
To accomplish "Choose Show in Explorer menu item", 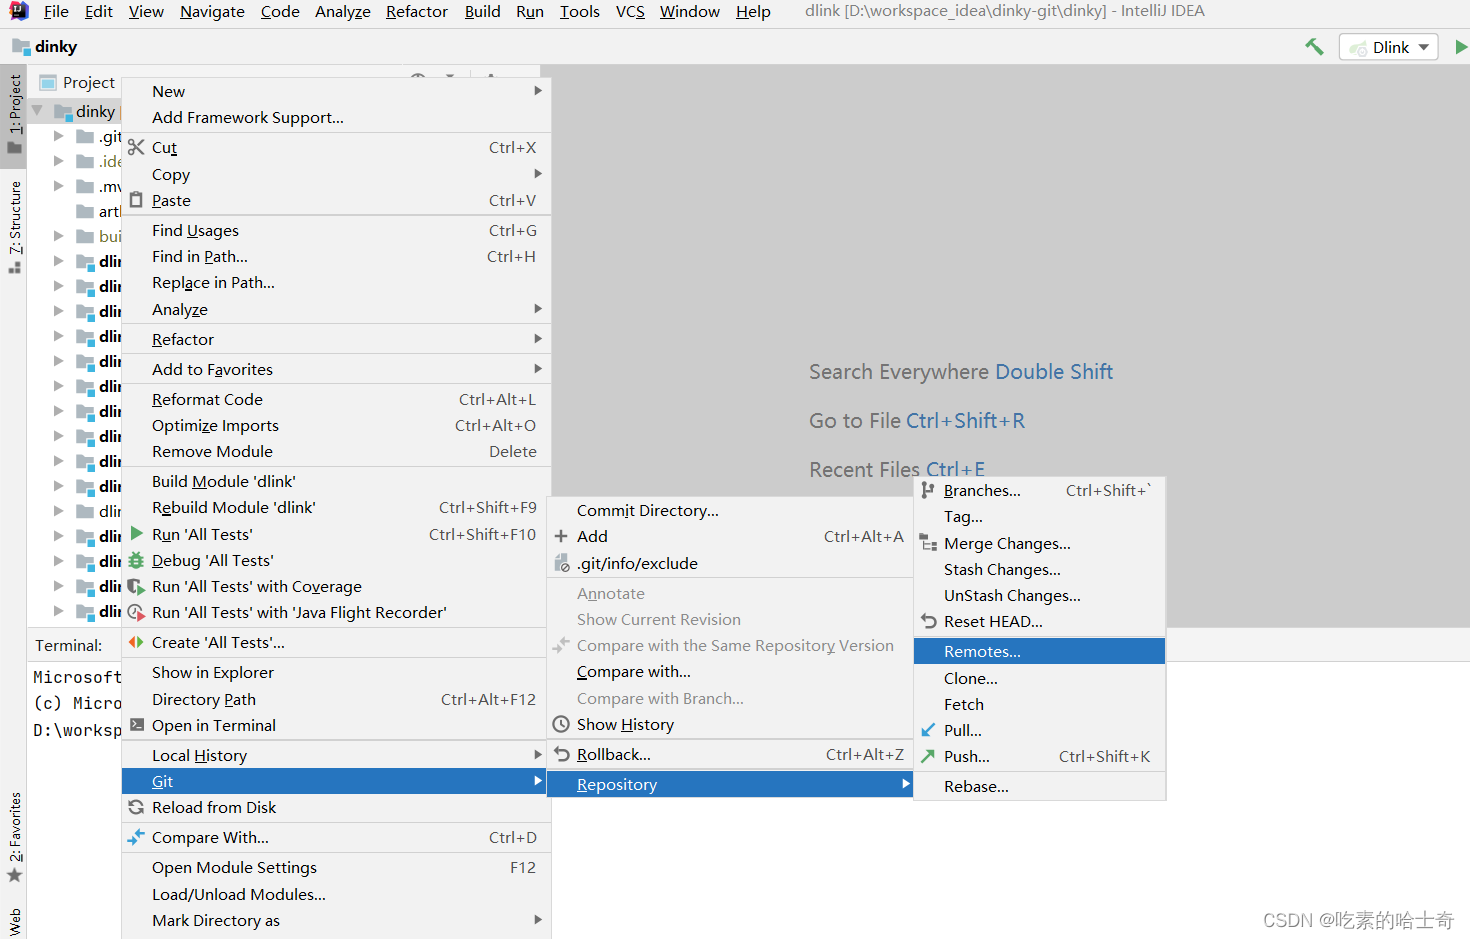I will click(334, 672).
